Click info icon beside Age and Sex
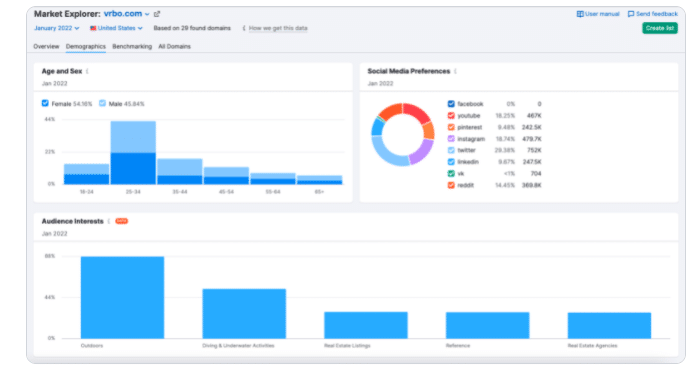Viewport: 699px width, 377px height. [x=87, y=71]
